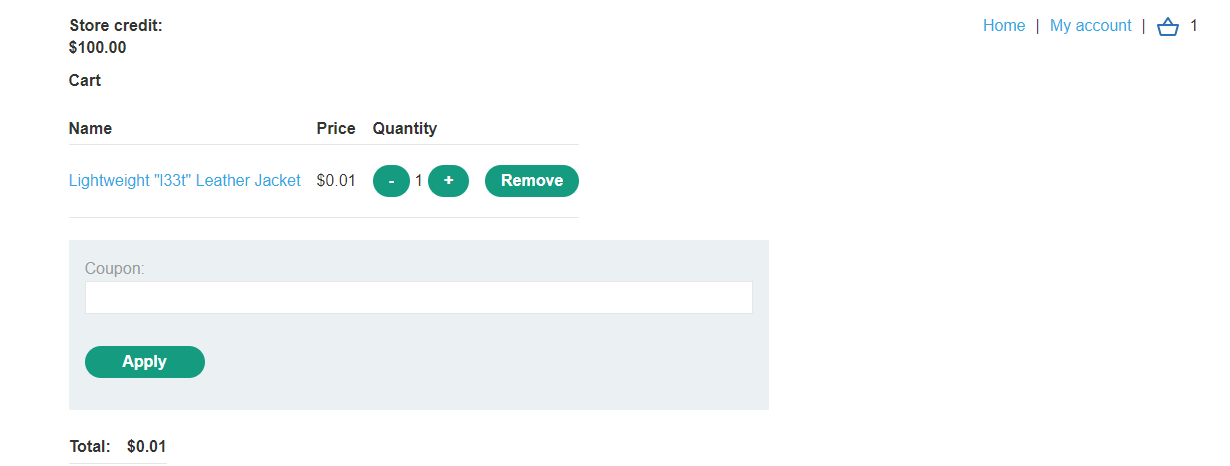
Task: Click the Cart heading
Action: pyautogui.click(x=85, y=80)
